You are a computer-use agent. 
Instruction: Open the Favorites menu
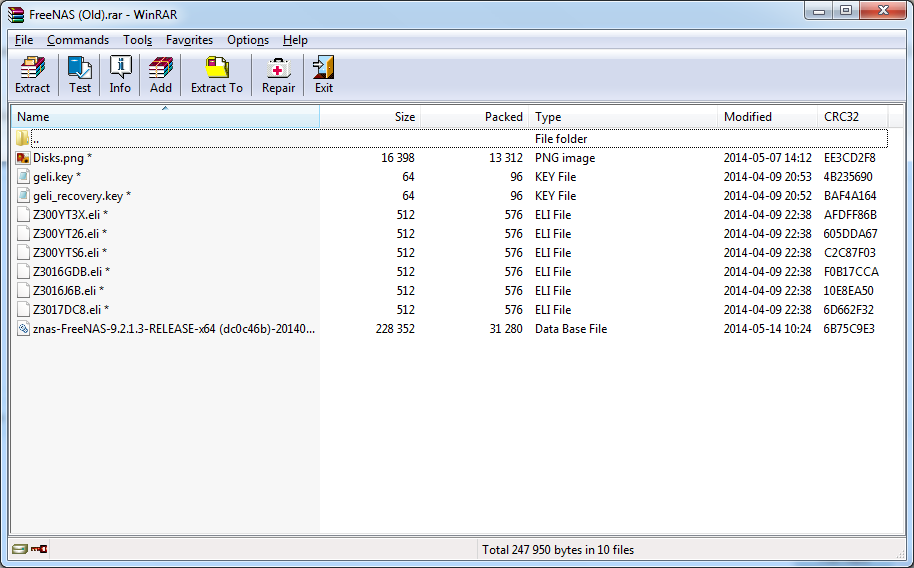(189, 40)
